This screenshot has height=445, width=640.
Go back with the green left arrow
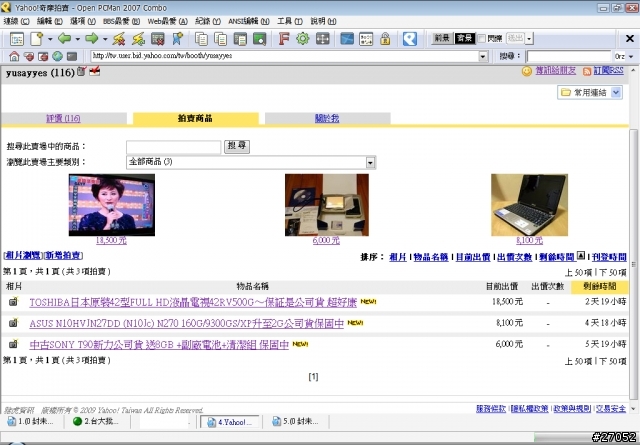click(x=64, y=38)
